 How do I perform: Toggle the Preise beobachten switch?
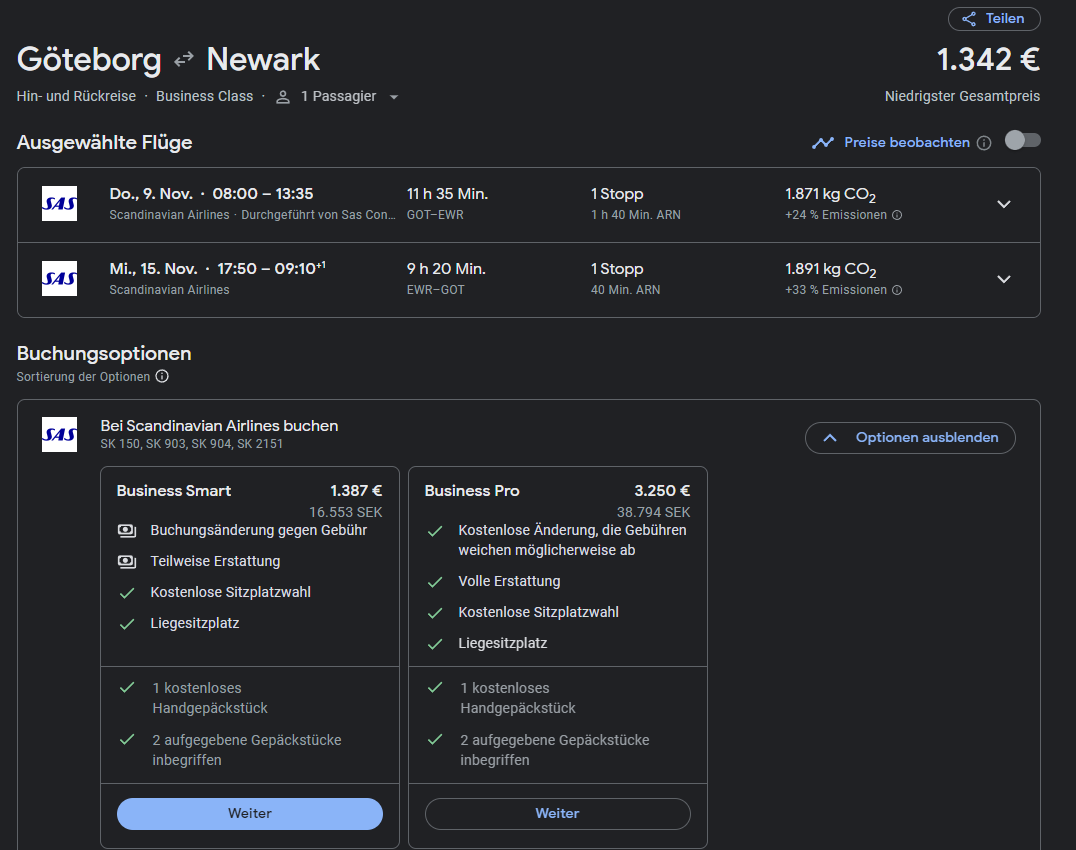click(x=1022, y=141)
